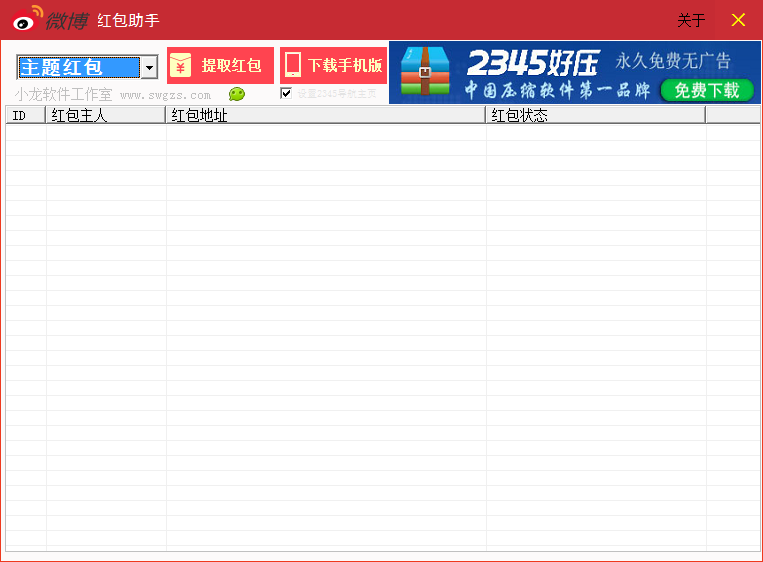Viewport: 763px width, 562px height.
Task: Close the window with yellow X
Action: 738,20
